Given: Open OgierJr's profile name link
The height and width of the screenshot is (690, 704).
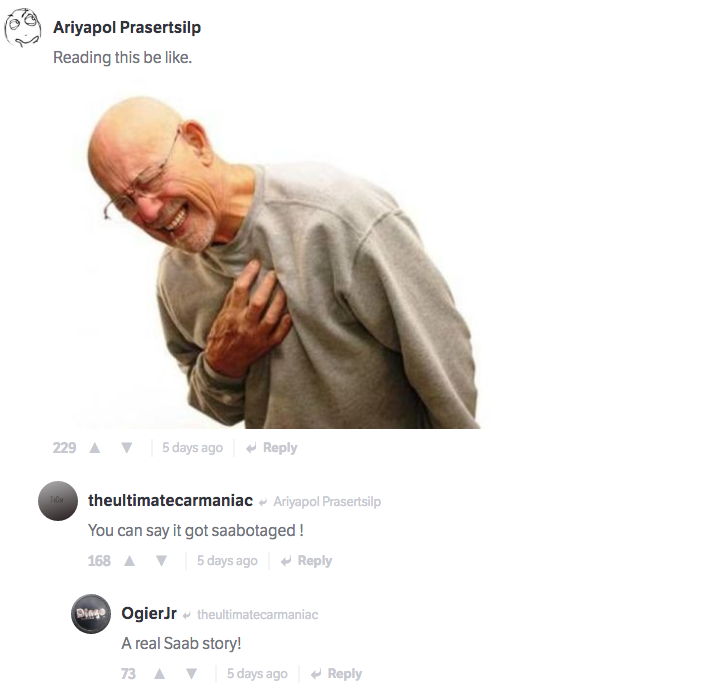Looking at the screenshot, I should coord(149,613).
